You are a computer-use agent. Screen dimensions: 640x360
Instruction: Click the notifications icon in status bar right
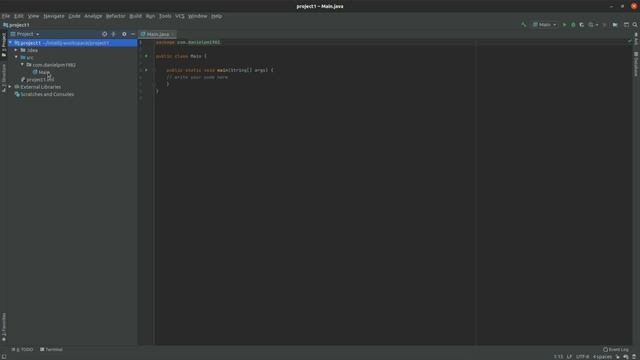tap(626, 357)
